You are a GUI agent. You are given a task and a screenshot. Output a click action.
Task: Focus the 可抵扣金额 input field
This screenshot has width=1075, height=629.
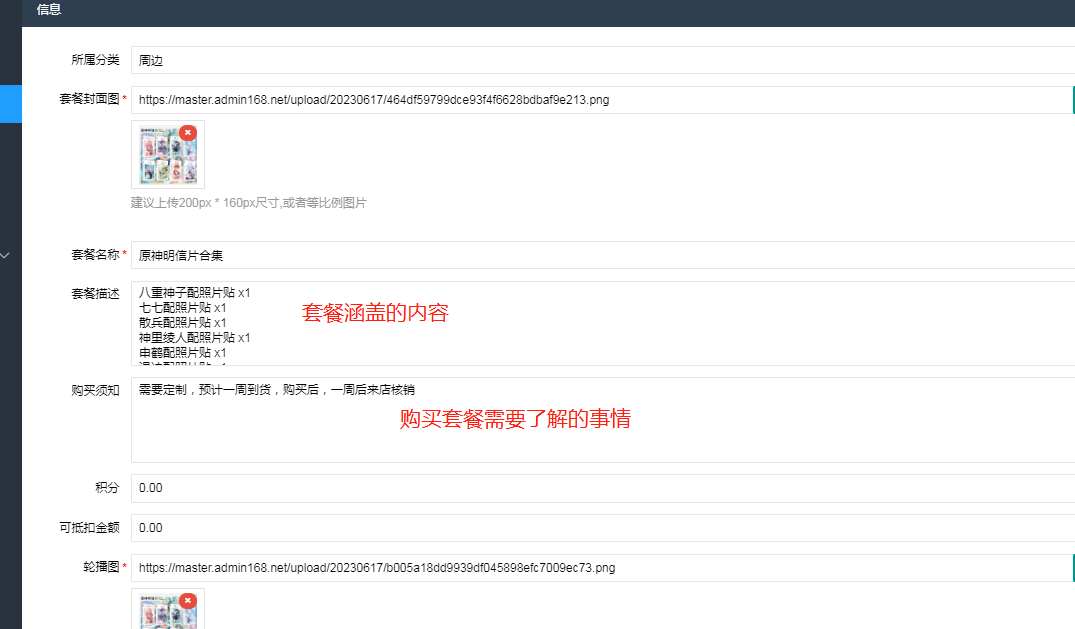click(x=603, y=527)
